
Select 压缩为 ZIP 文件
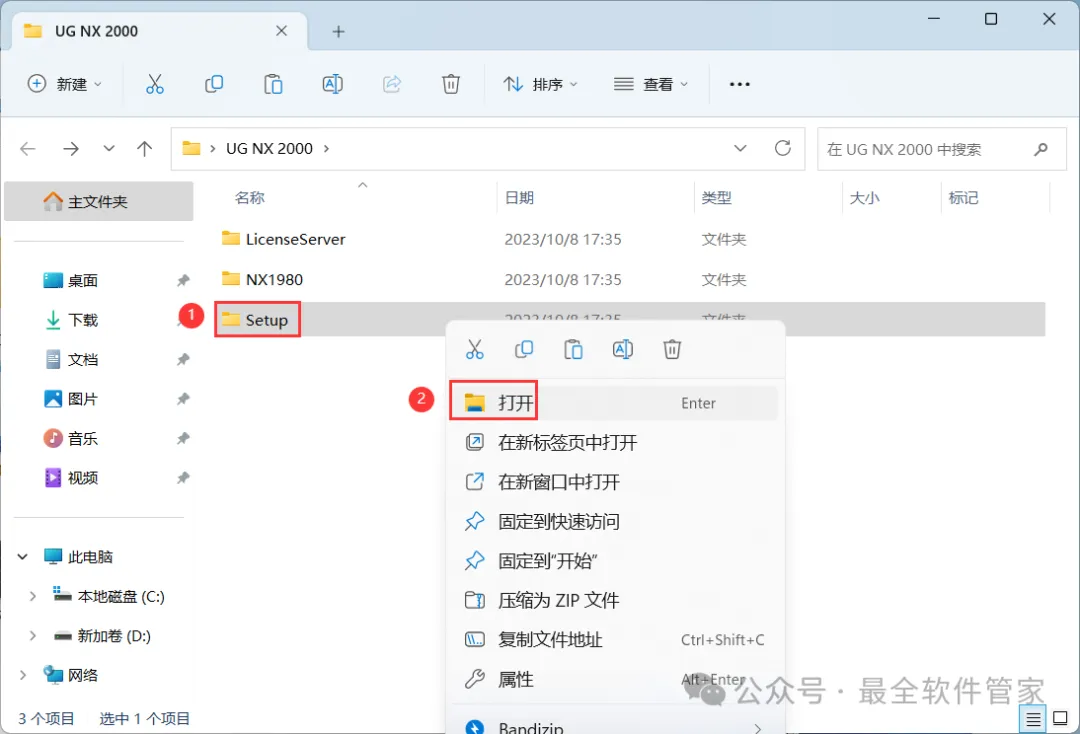(x=615, y=600)
